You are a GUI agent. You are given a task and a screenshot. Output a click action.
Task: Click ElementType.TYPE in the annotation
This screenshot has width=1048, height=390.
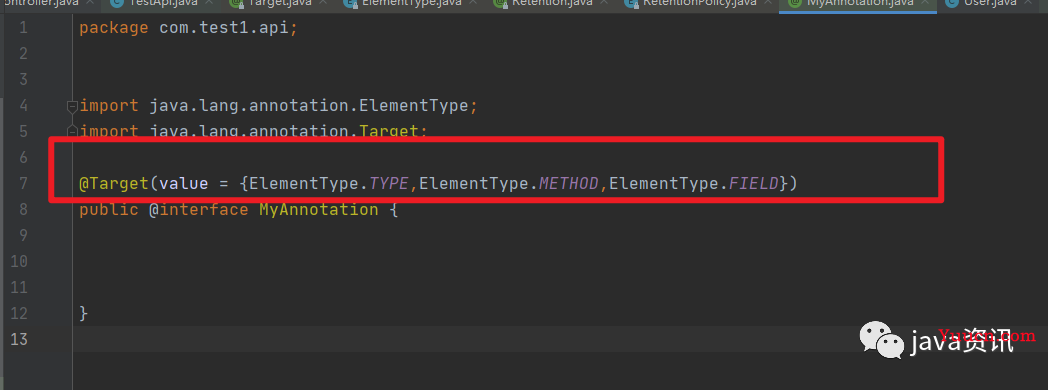pyautogui.click(x=328, y=183)
